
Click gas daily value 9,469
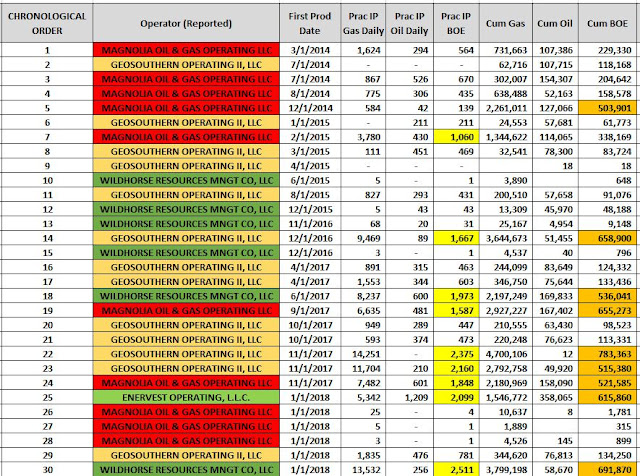[363, 238]
